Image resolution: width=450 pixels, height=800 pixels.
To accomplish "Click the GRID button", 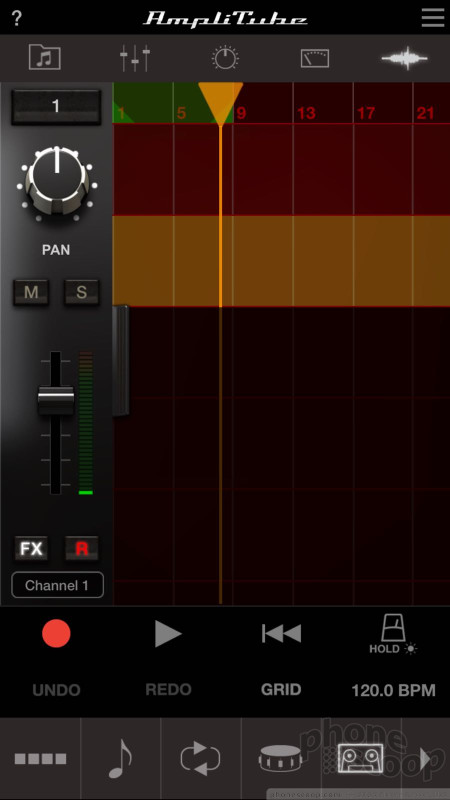I will pyautogui.click(x=281, y=690).
